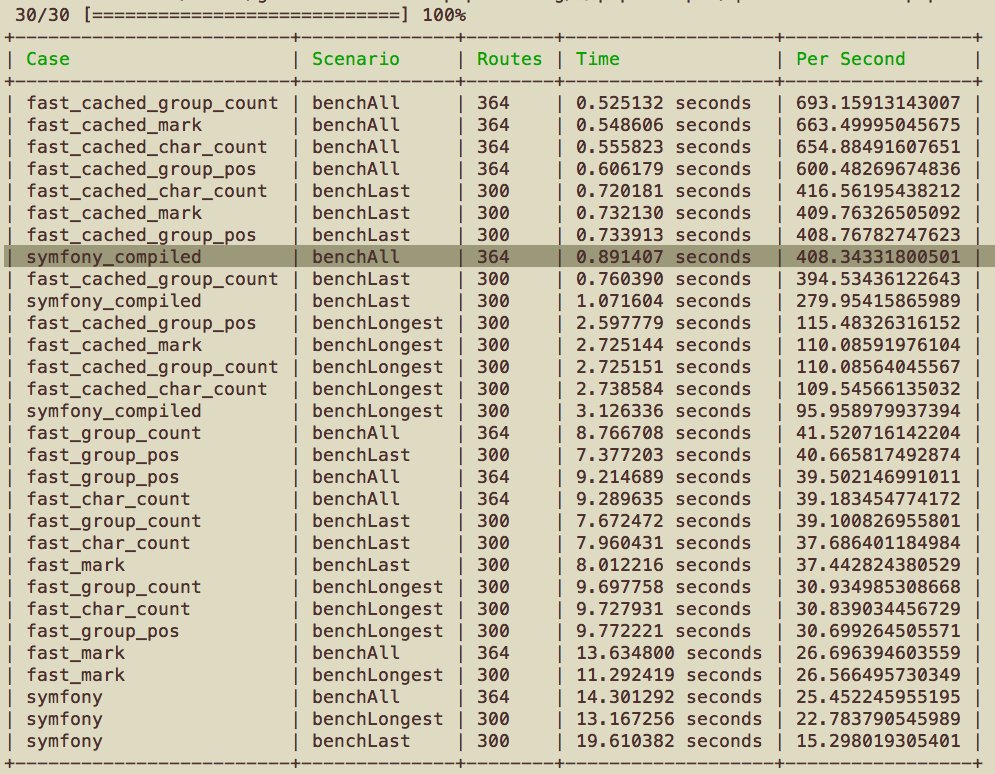The height and width of the screenshot is (774, 995).
Task: Click the "30/30" progress counter
Action: click(x=42, y=15)
